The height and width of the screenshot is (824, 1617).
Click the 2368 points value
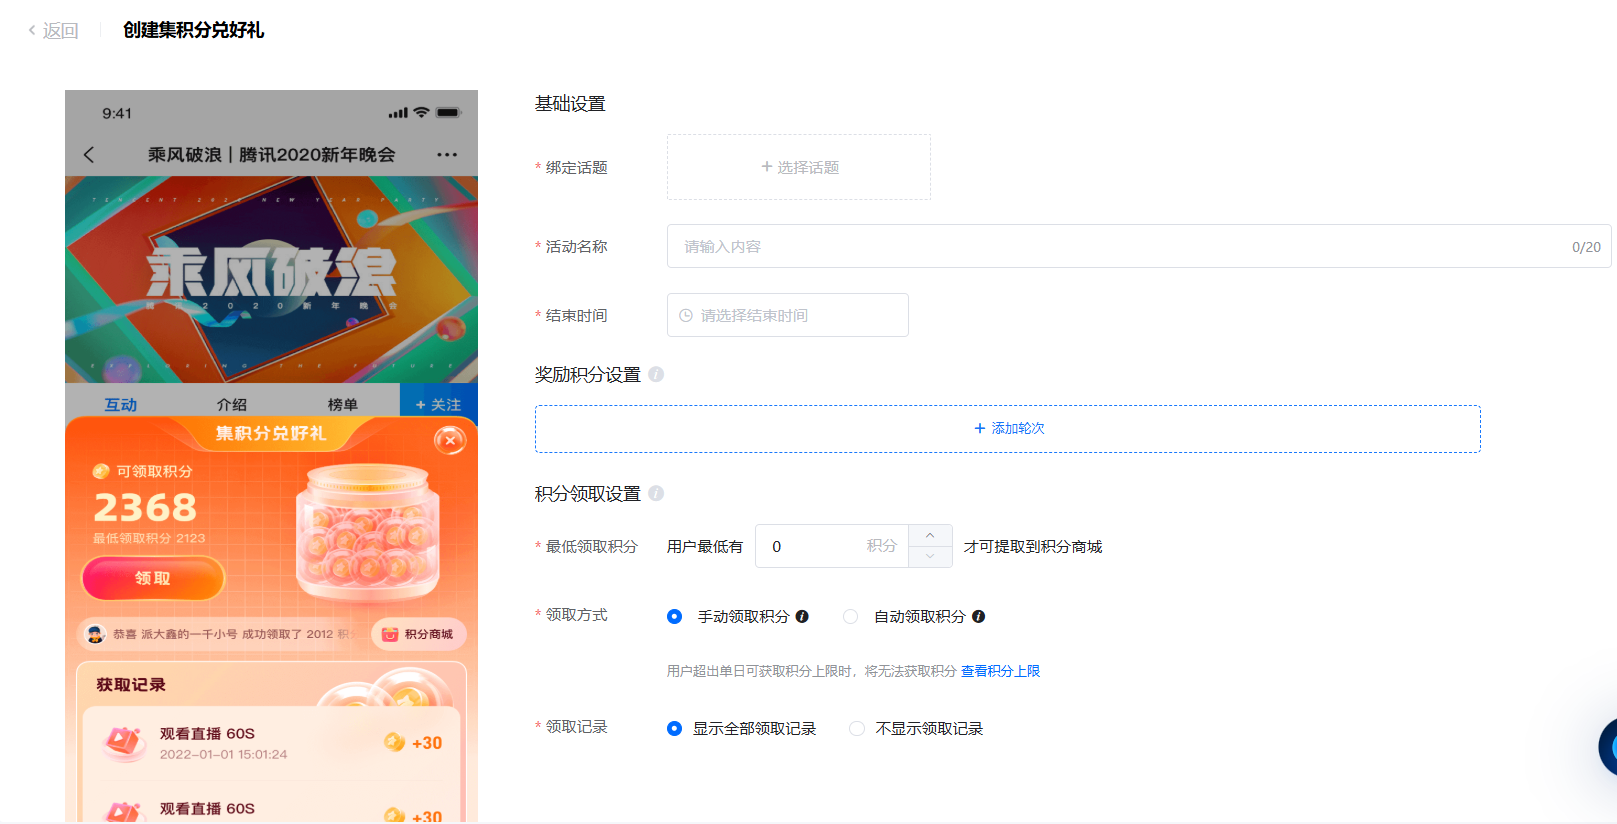pyautogui.click(x=146, y=508)
